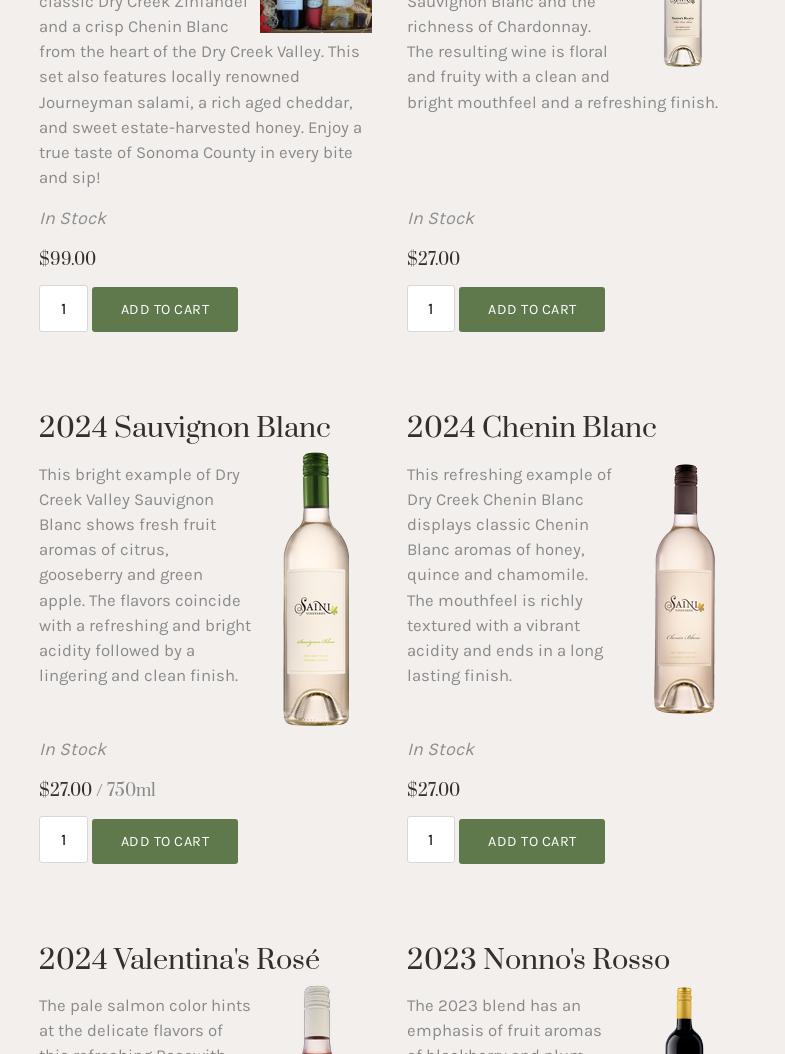Open the 2024 Sauvignon Blanc product page
This screenshot has height=1054, width=785.
coord(185,428)
